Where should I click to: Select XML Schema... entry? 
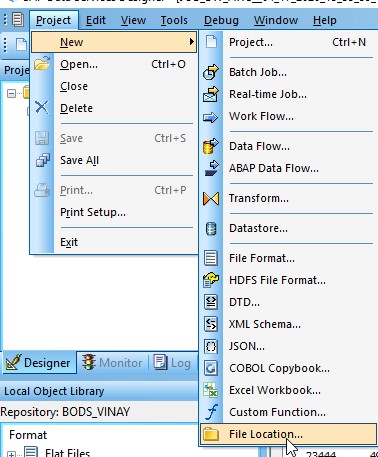click(x=288, y=324)
